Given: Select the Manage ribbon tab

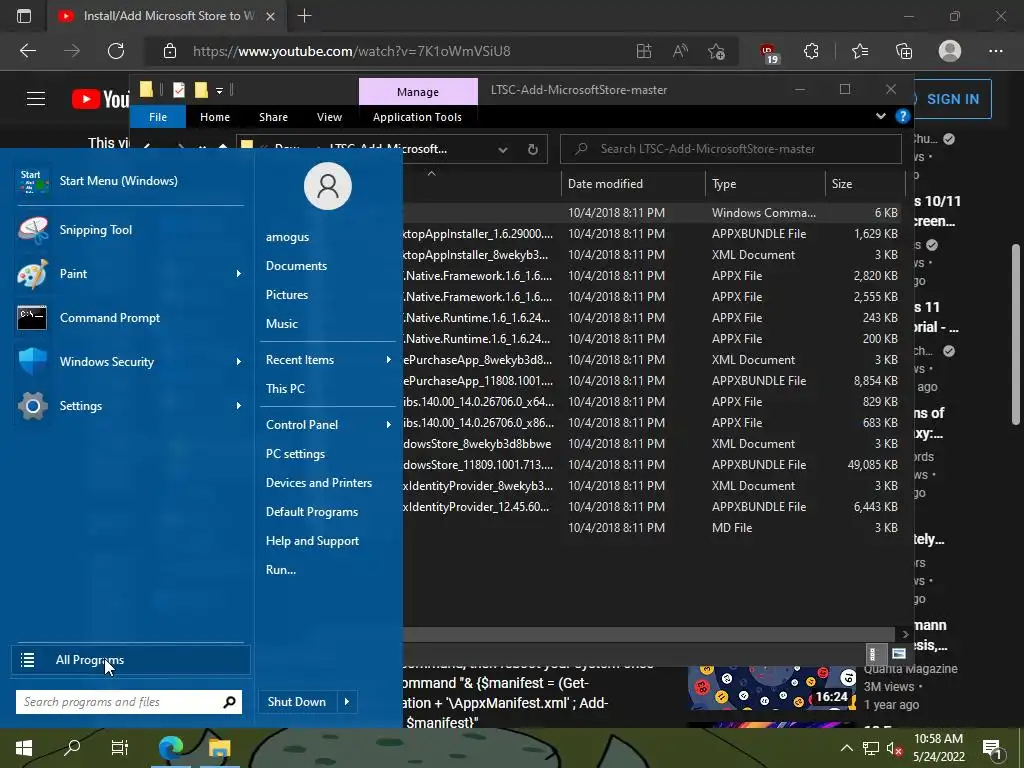Looking at the screenshot, I should point(418,91).
